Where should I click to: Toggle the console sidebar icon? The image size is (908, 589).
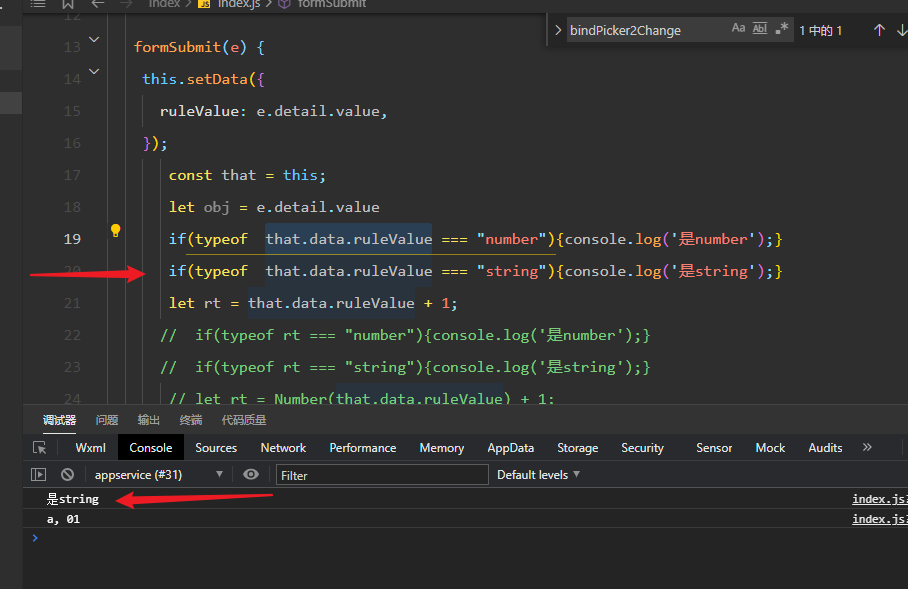click(38, 475)
